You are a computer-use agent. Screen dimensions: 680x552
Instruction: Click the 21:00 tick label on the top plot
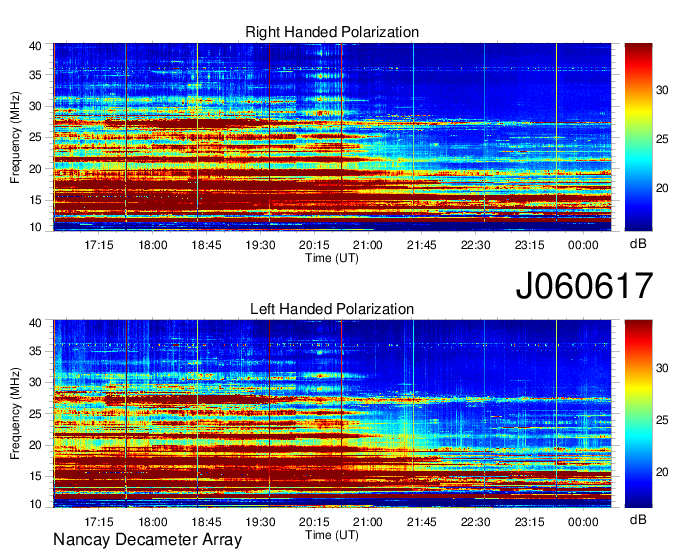[368, 245]
